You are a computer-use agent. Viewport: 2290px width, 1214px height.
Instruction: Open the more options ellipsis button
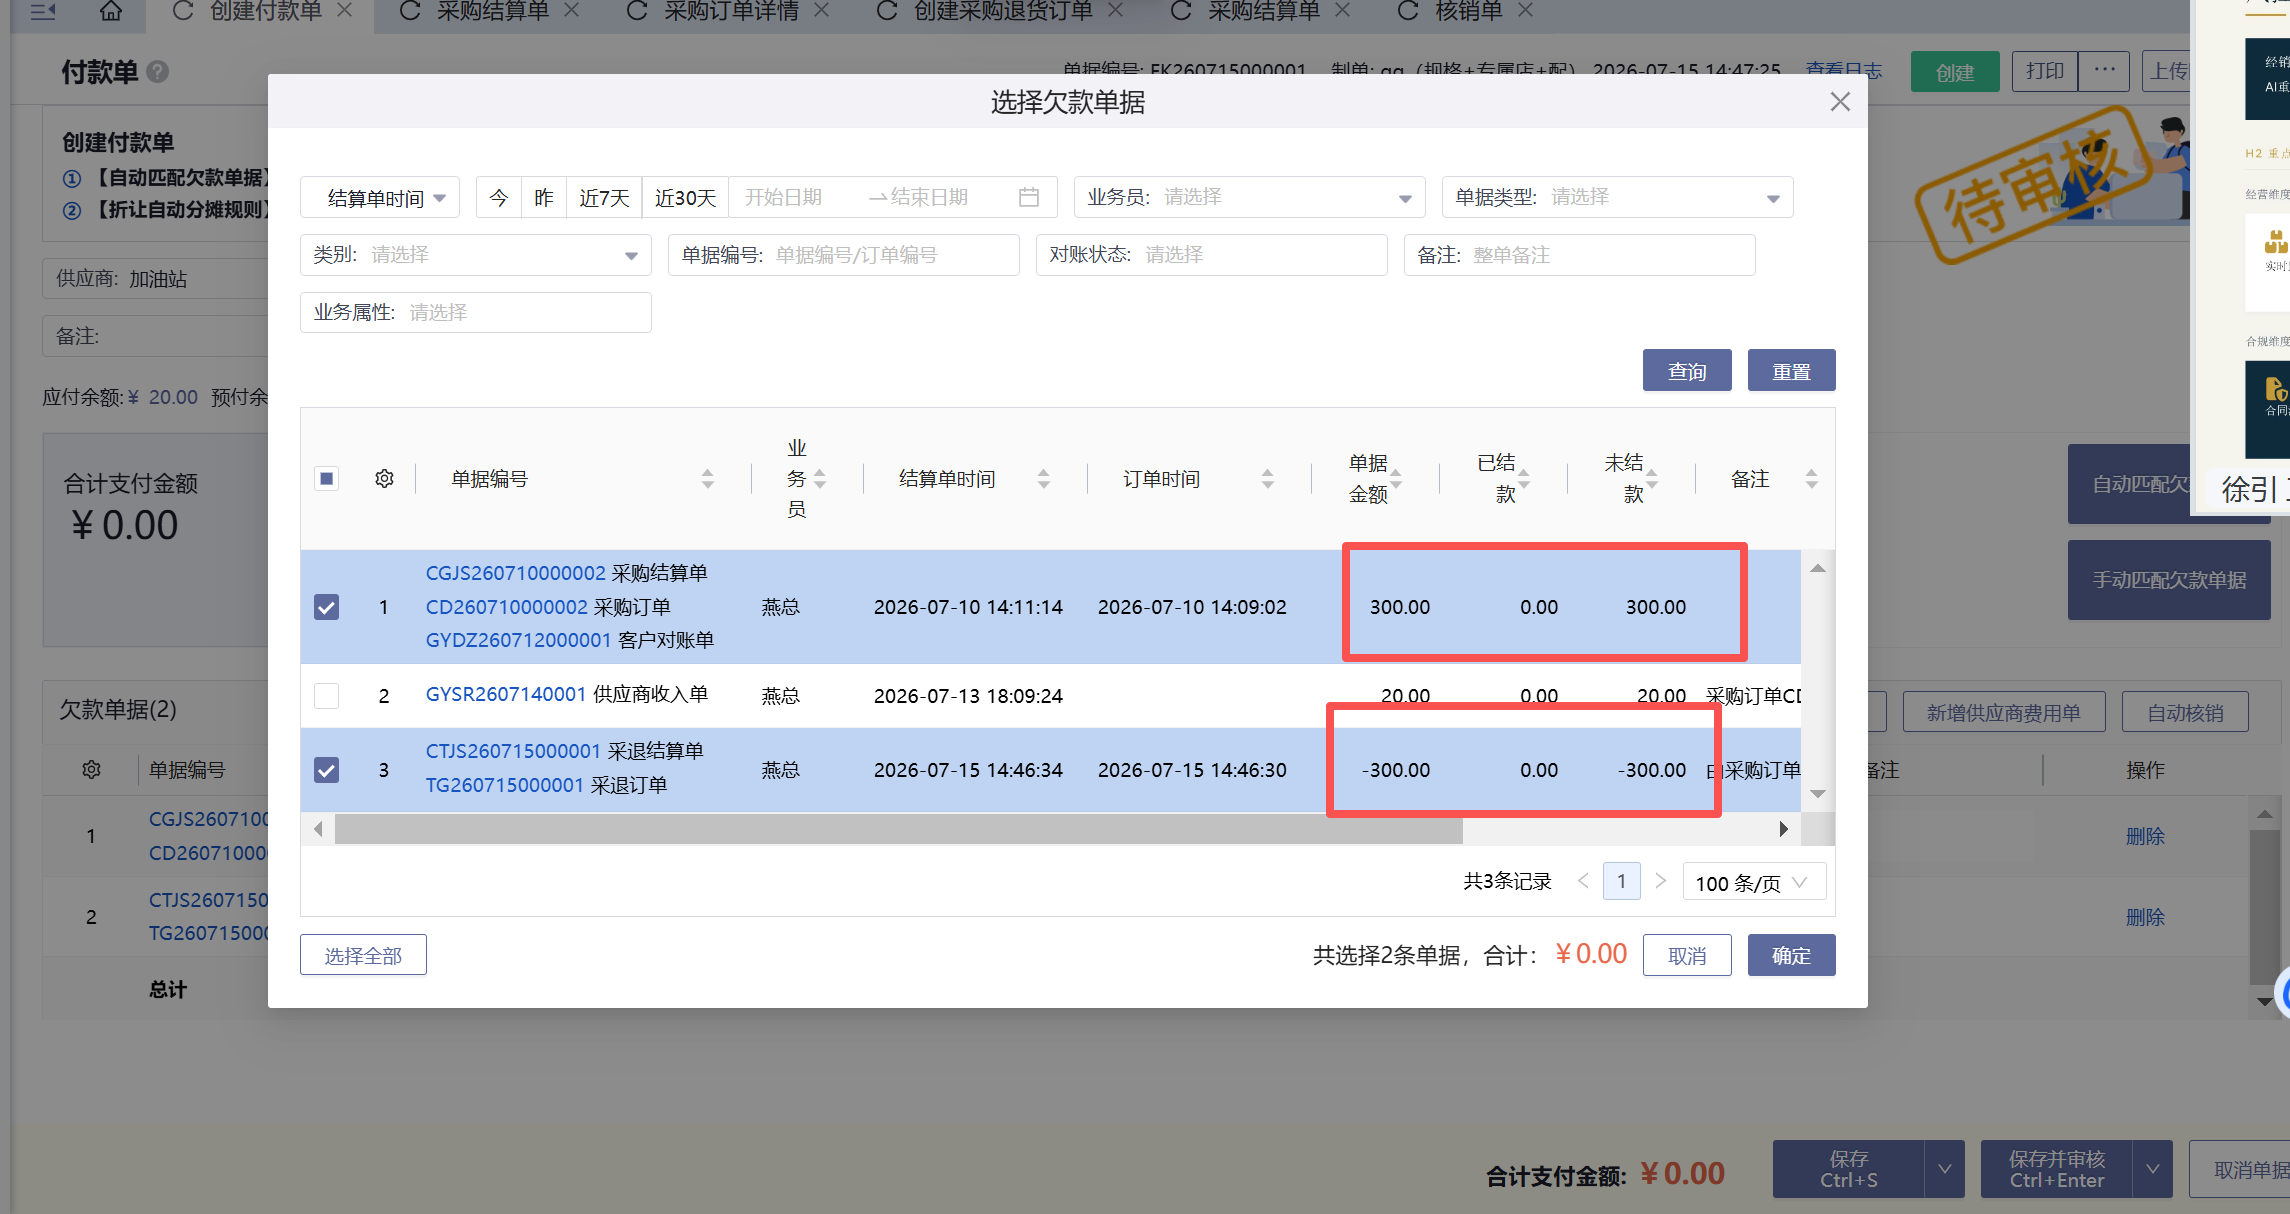pos(2104,71)
